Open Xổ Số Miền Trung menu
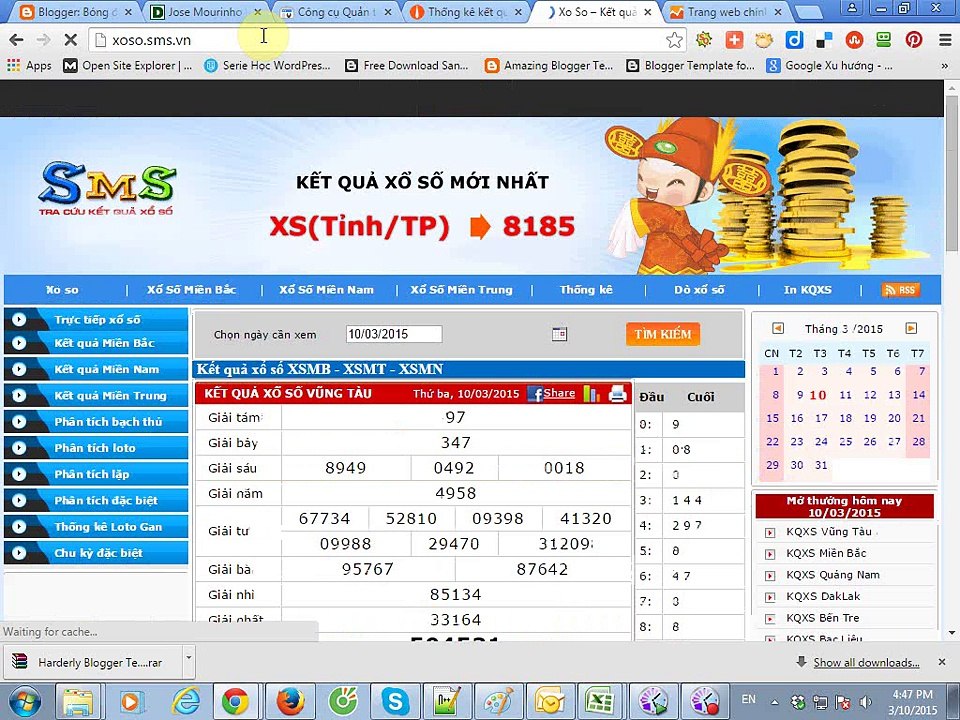 point(461,290)
